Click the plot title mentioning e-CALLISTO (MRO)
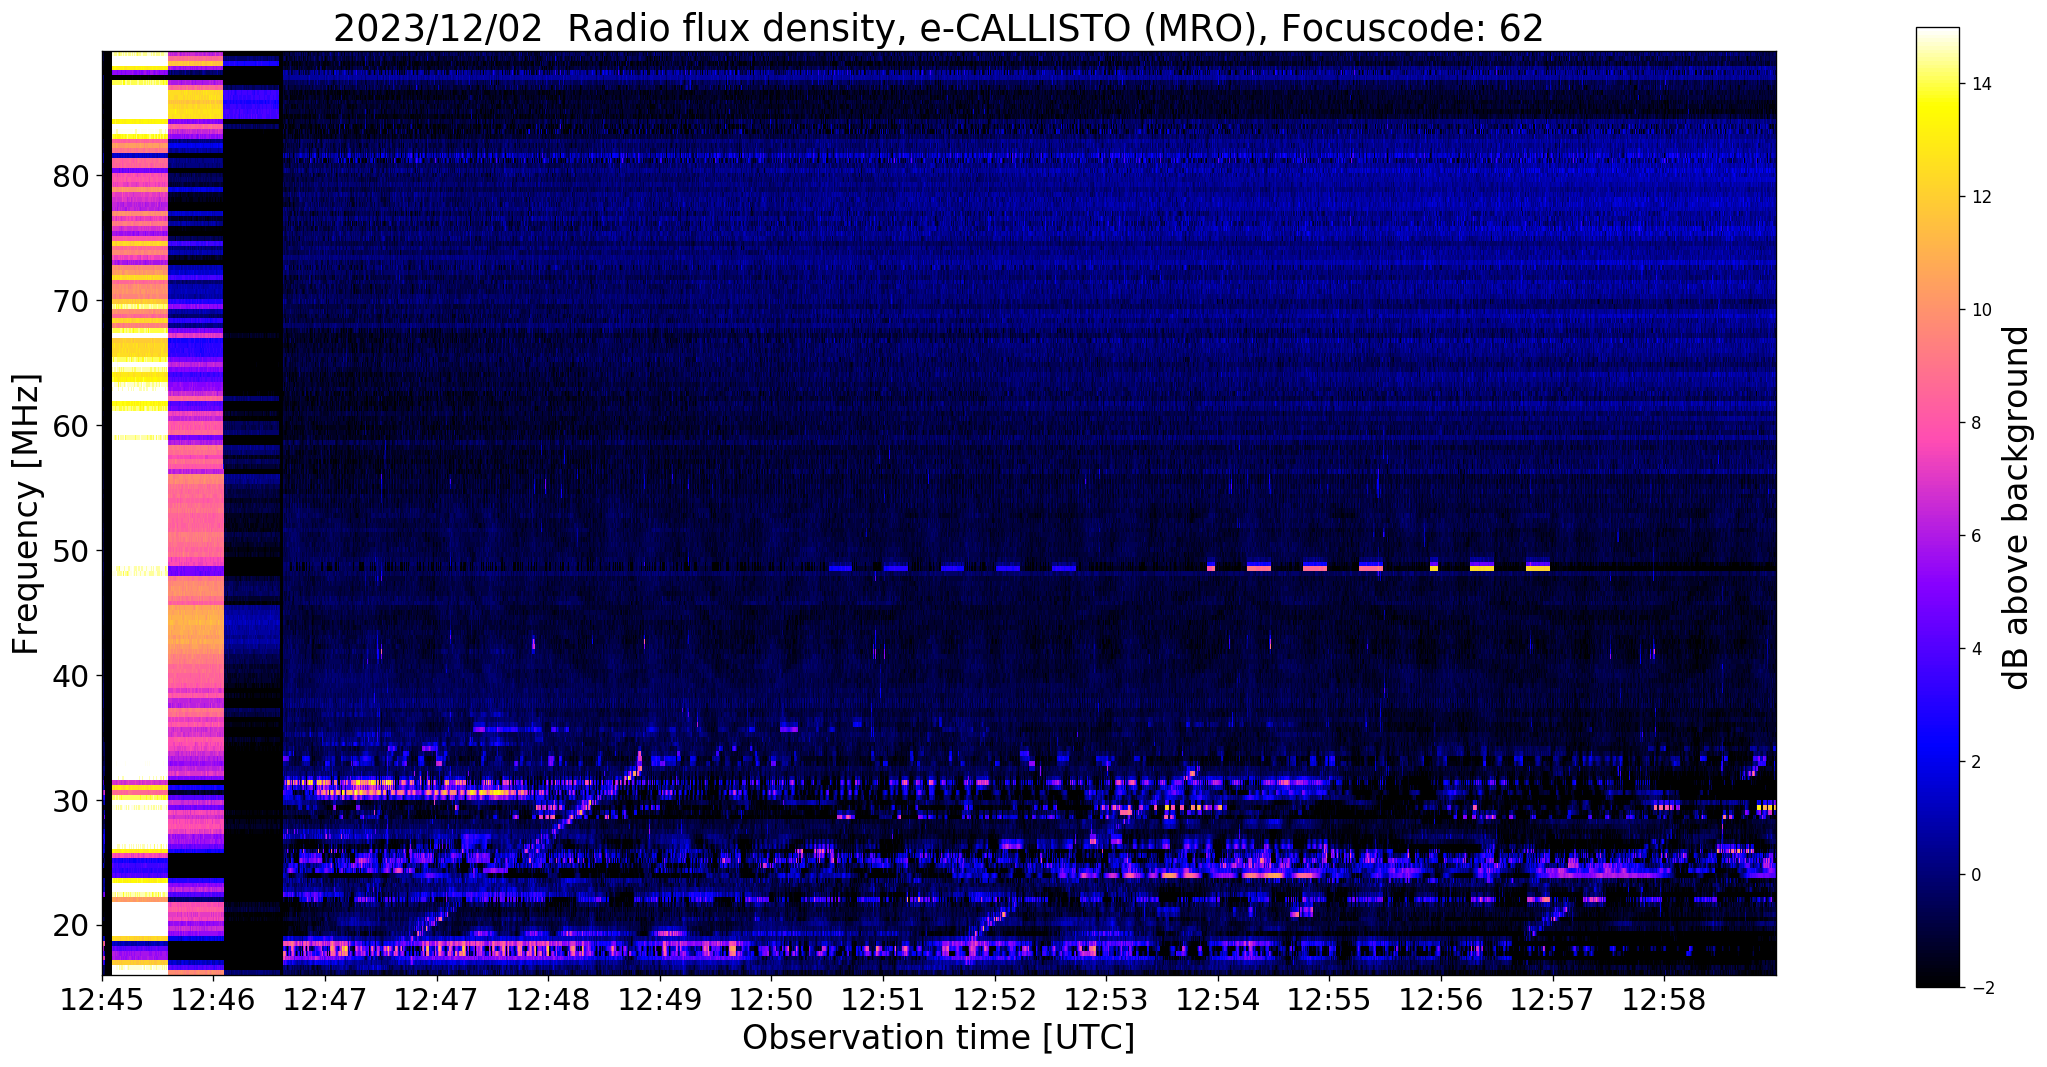Image resolution: width=2047 pixels, height=1067 pixels. tap(938, 29)
